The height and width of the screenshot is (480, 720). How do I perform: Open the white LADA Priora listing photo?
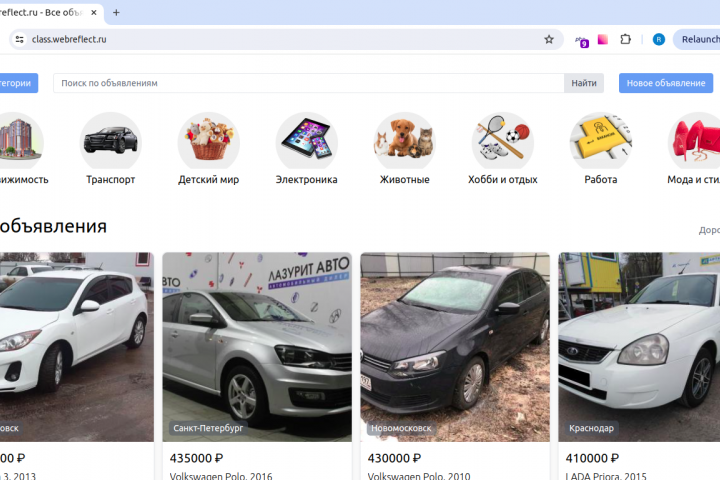[x=639, y=347]
